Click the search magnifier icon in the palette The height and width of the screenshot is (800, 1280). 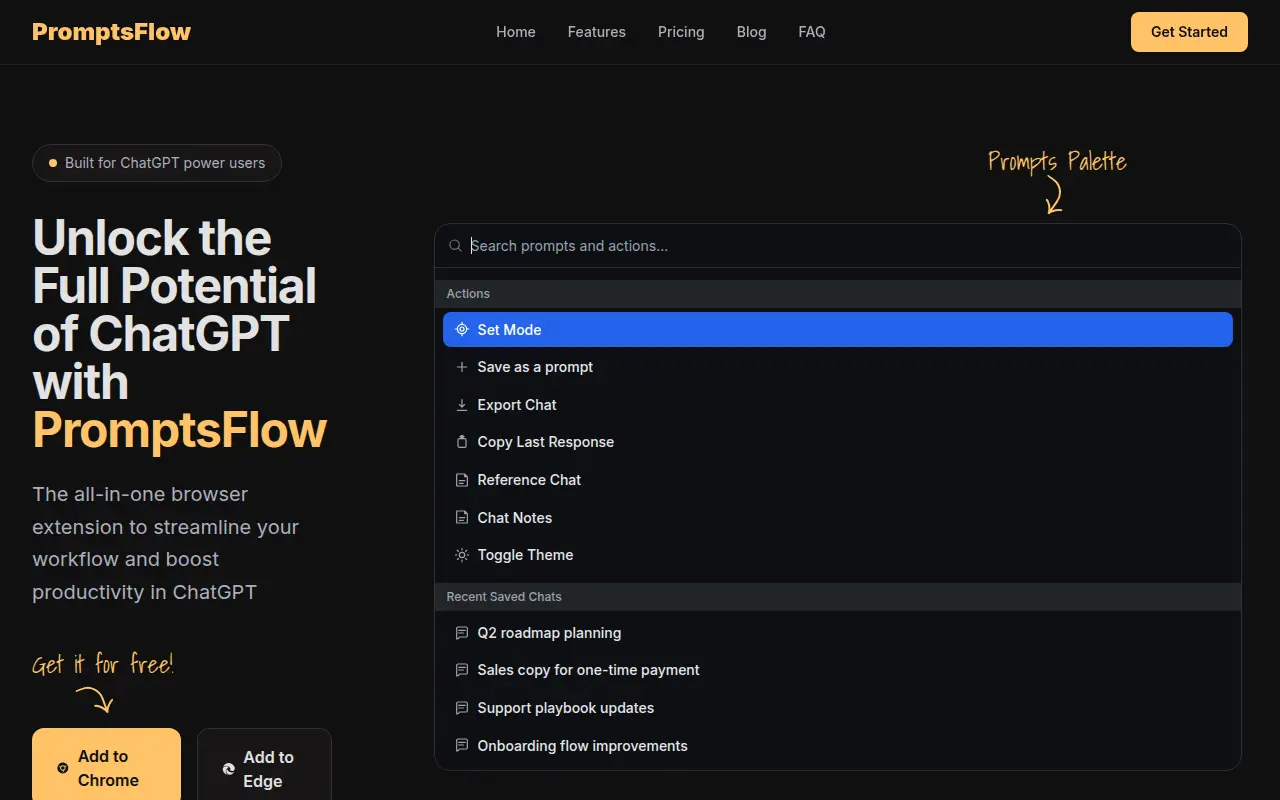(x=456, y=246)
